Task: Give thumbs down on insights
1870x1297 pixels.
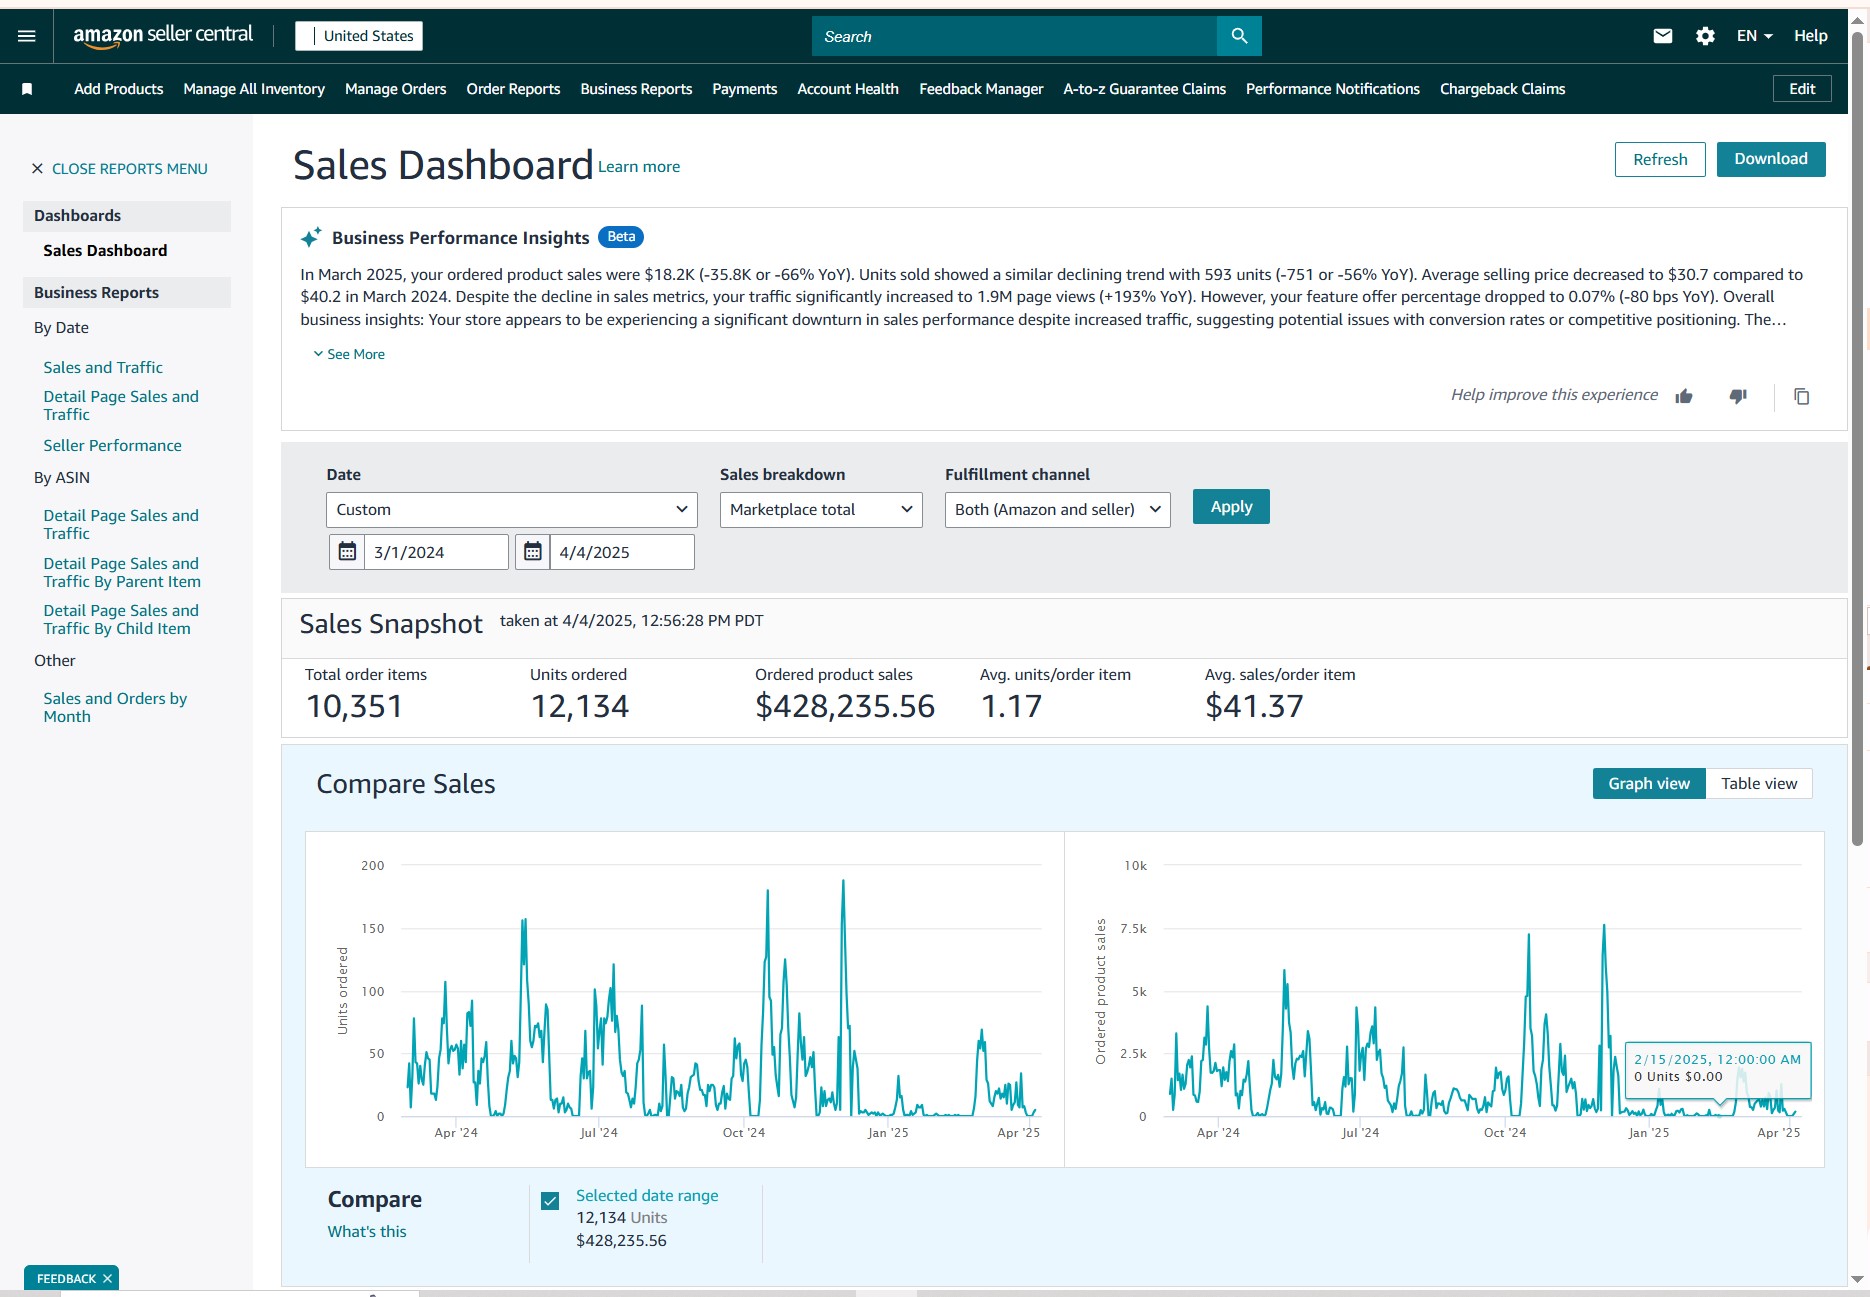Action: (1738, 396)
